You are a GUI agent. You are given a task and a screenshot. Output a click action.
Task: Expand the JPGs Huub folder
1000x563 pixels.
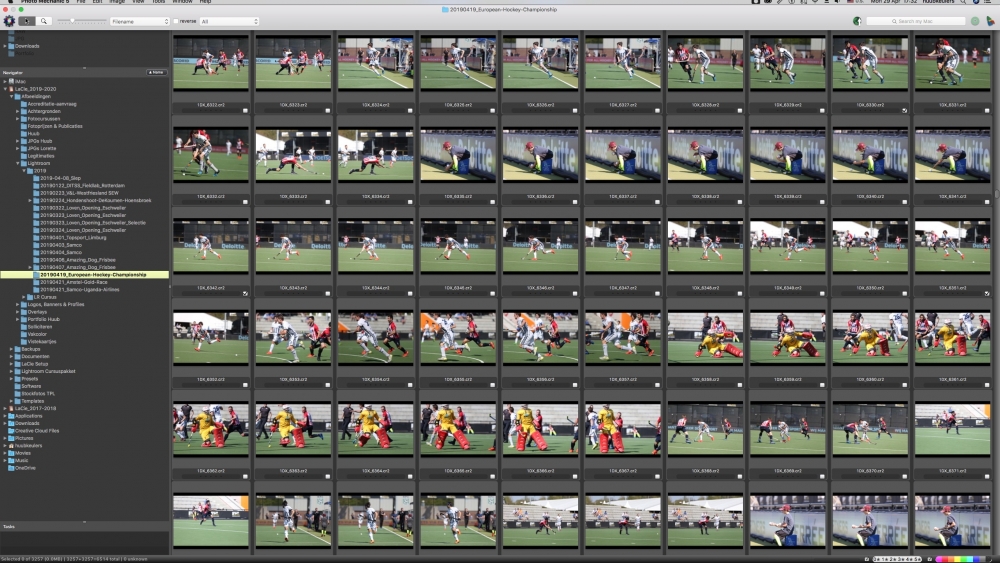(17, 141)
